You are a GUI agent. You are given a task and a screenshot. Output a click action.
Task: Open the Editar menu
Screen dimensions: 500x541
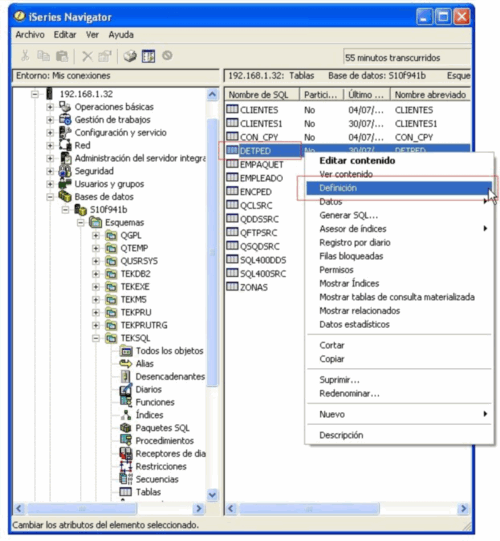(x=65, y=35)
